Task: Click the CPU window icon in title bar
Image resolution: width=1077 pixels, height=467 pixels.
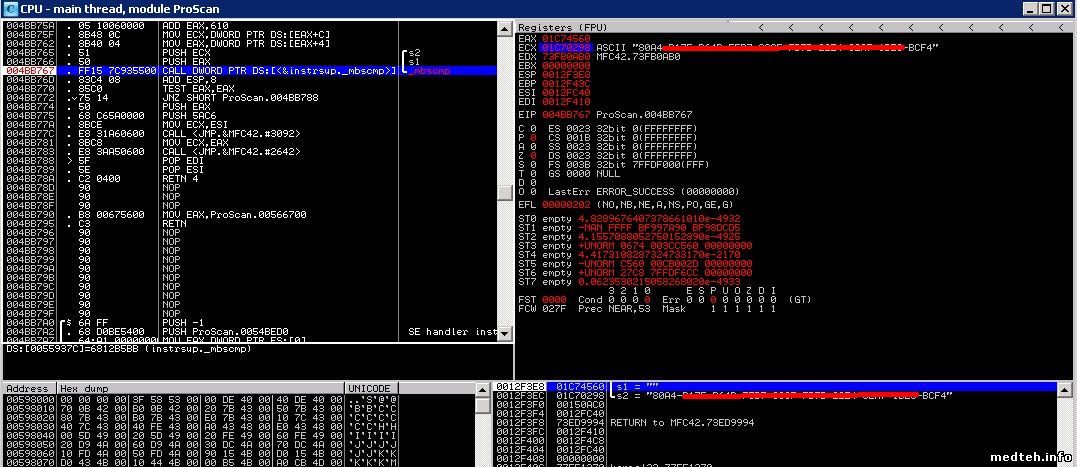Action: tap(11, 9)
